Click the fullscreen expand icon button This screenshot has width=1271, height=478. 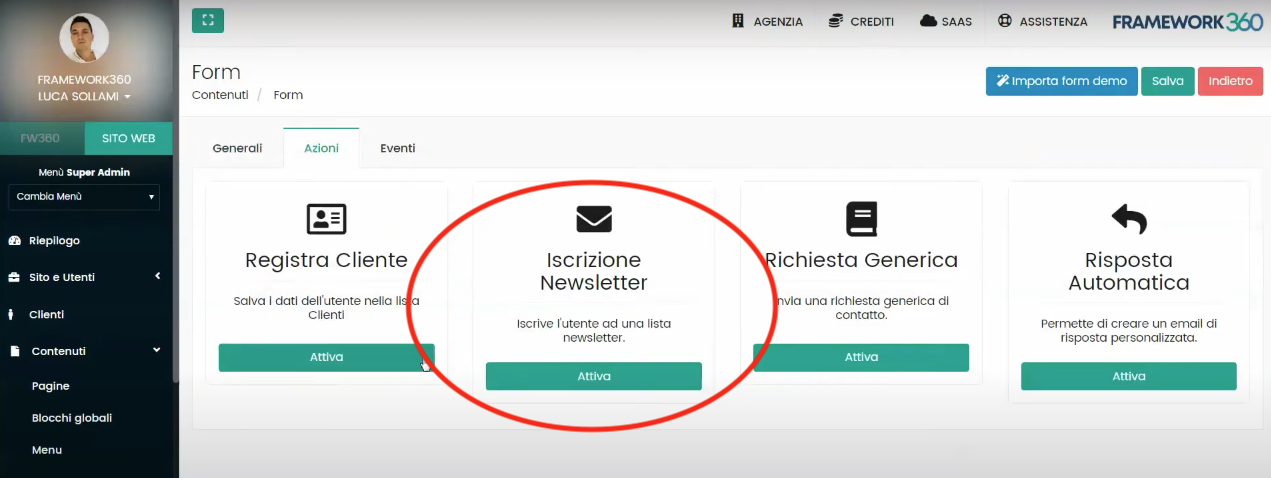[208, 21]
